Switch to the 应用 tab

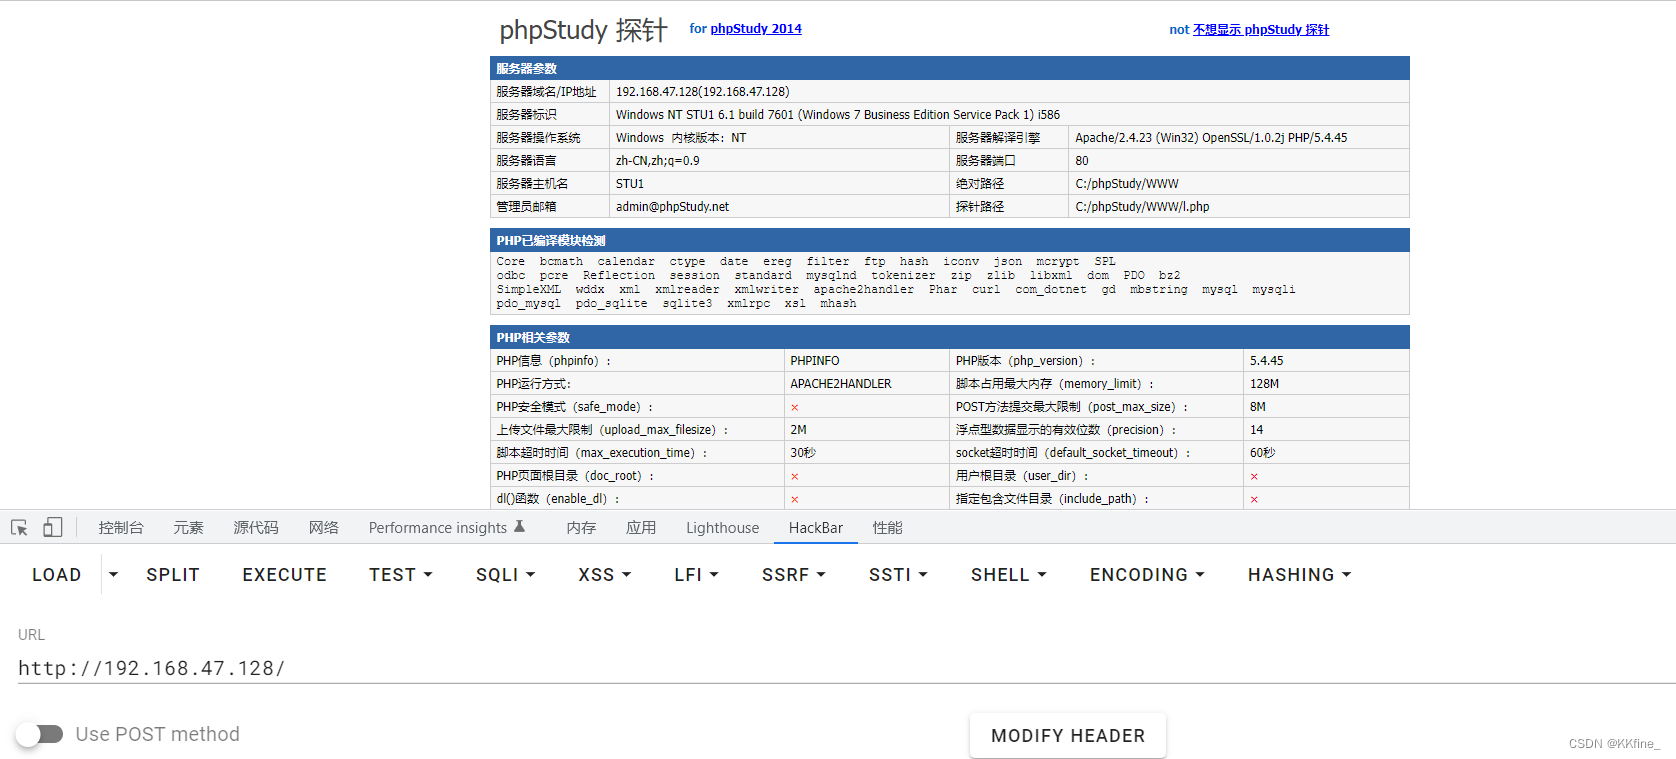pos(641,527)
